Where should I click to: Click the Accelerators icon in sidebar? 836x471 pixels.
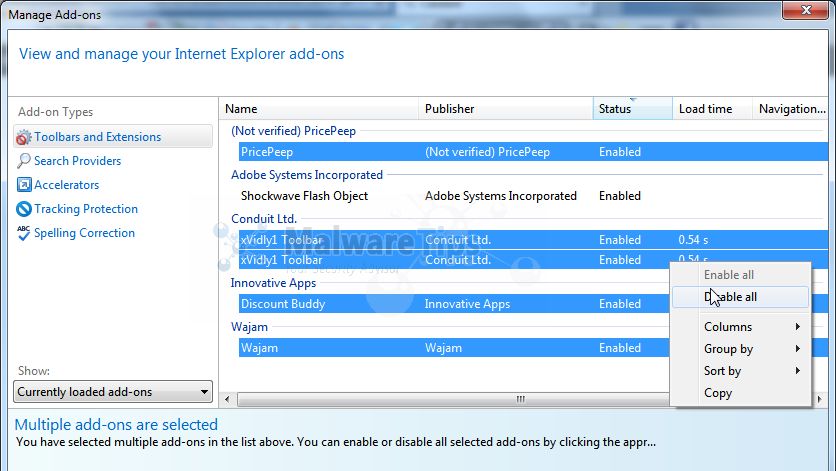click(x=24, y=185)
